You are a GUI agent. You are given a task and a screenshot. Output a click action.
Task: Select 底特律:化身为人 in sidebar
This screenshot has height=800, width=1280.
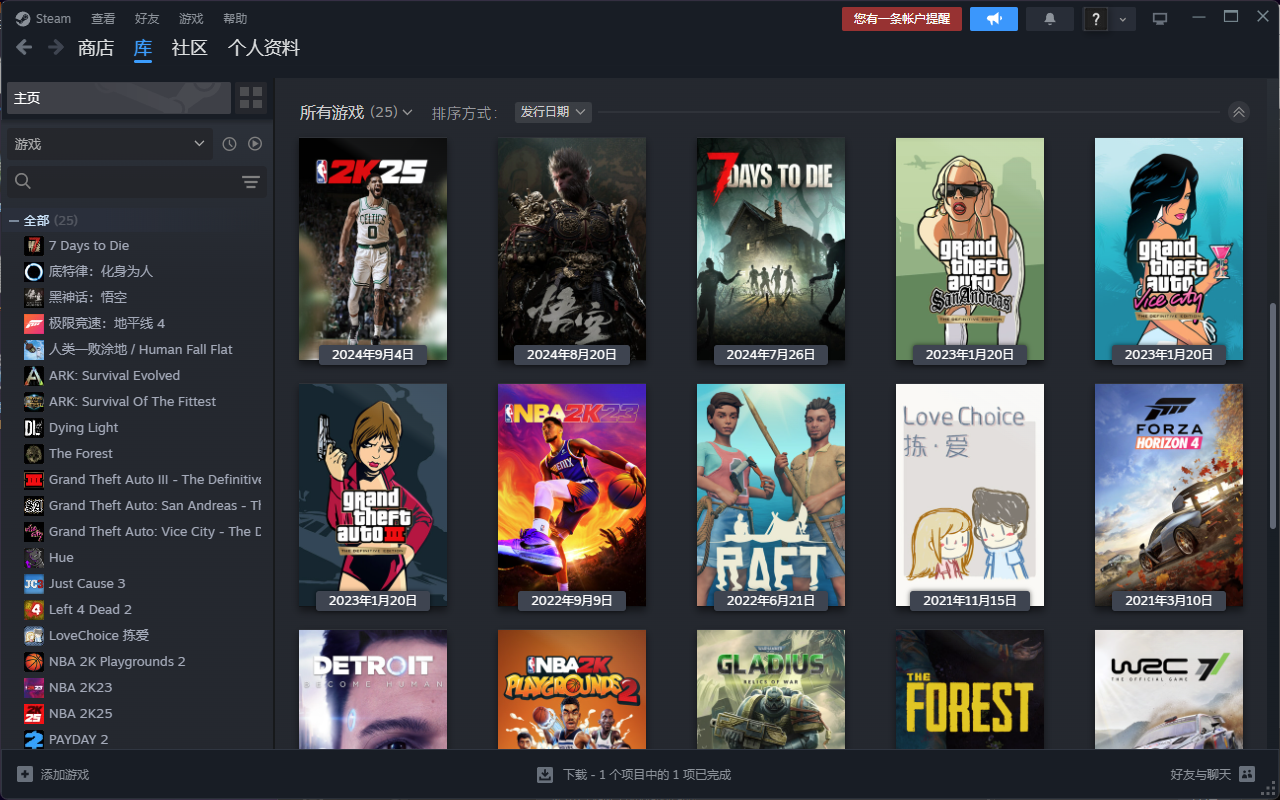pyautogui.click(x=101, y=271)
